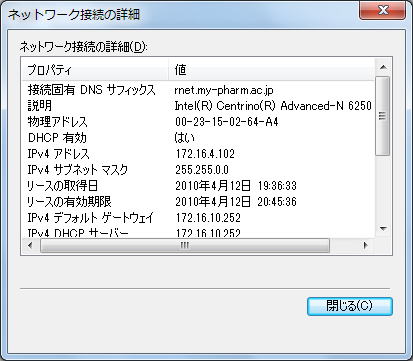Image resolution: width=413 pixels, height=361 pixels.
Task: Select the IPv4 デフォルト ゲートウェイ row
Action: 199,218
